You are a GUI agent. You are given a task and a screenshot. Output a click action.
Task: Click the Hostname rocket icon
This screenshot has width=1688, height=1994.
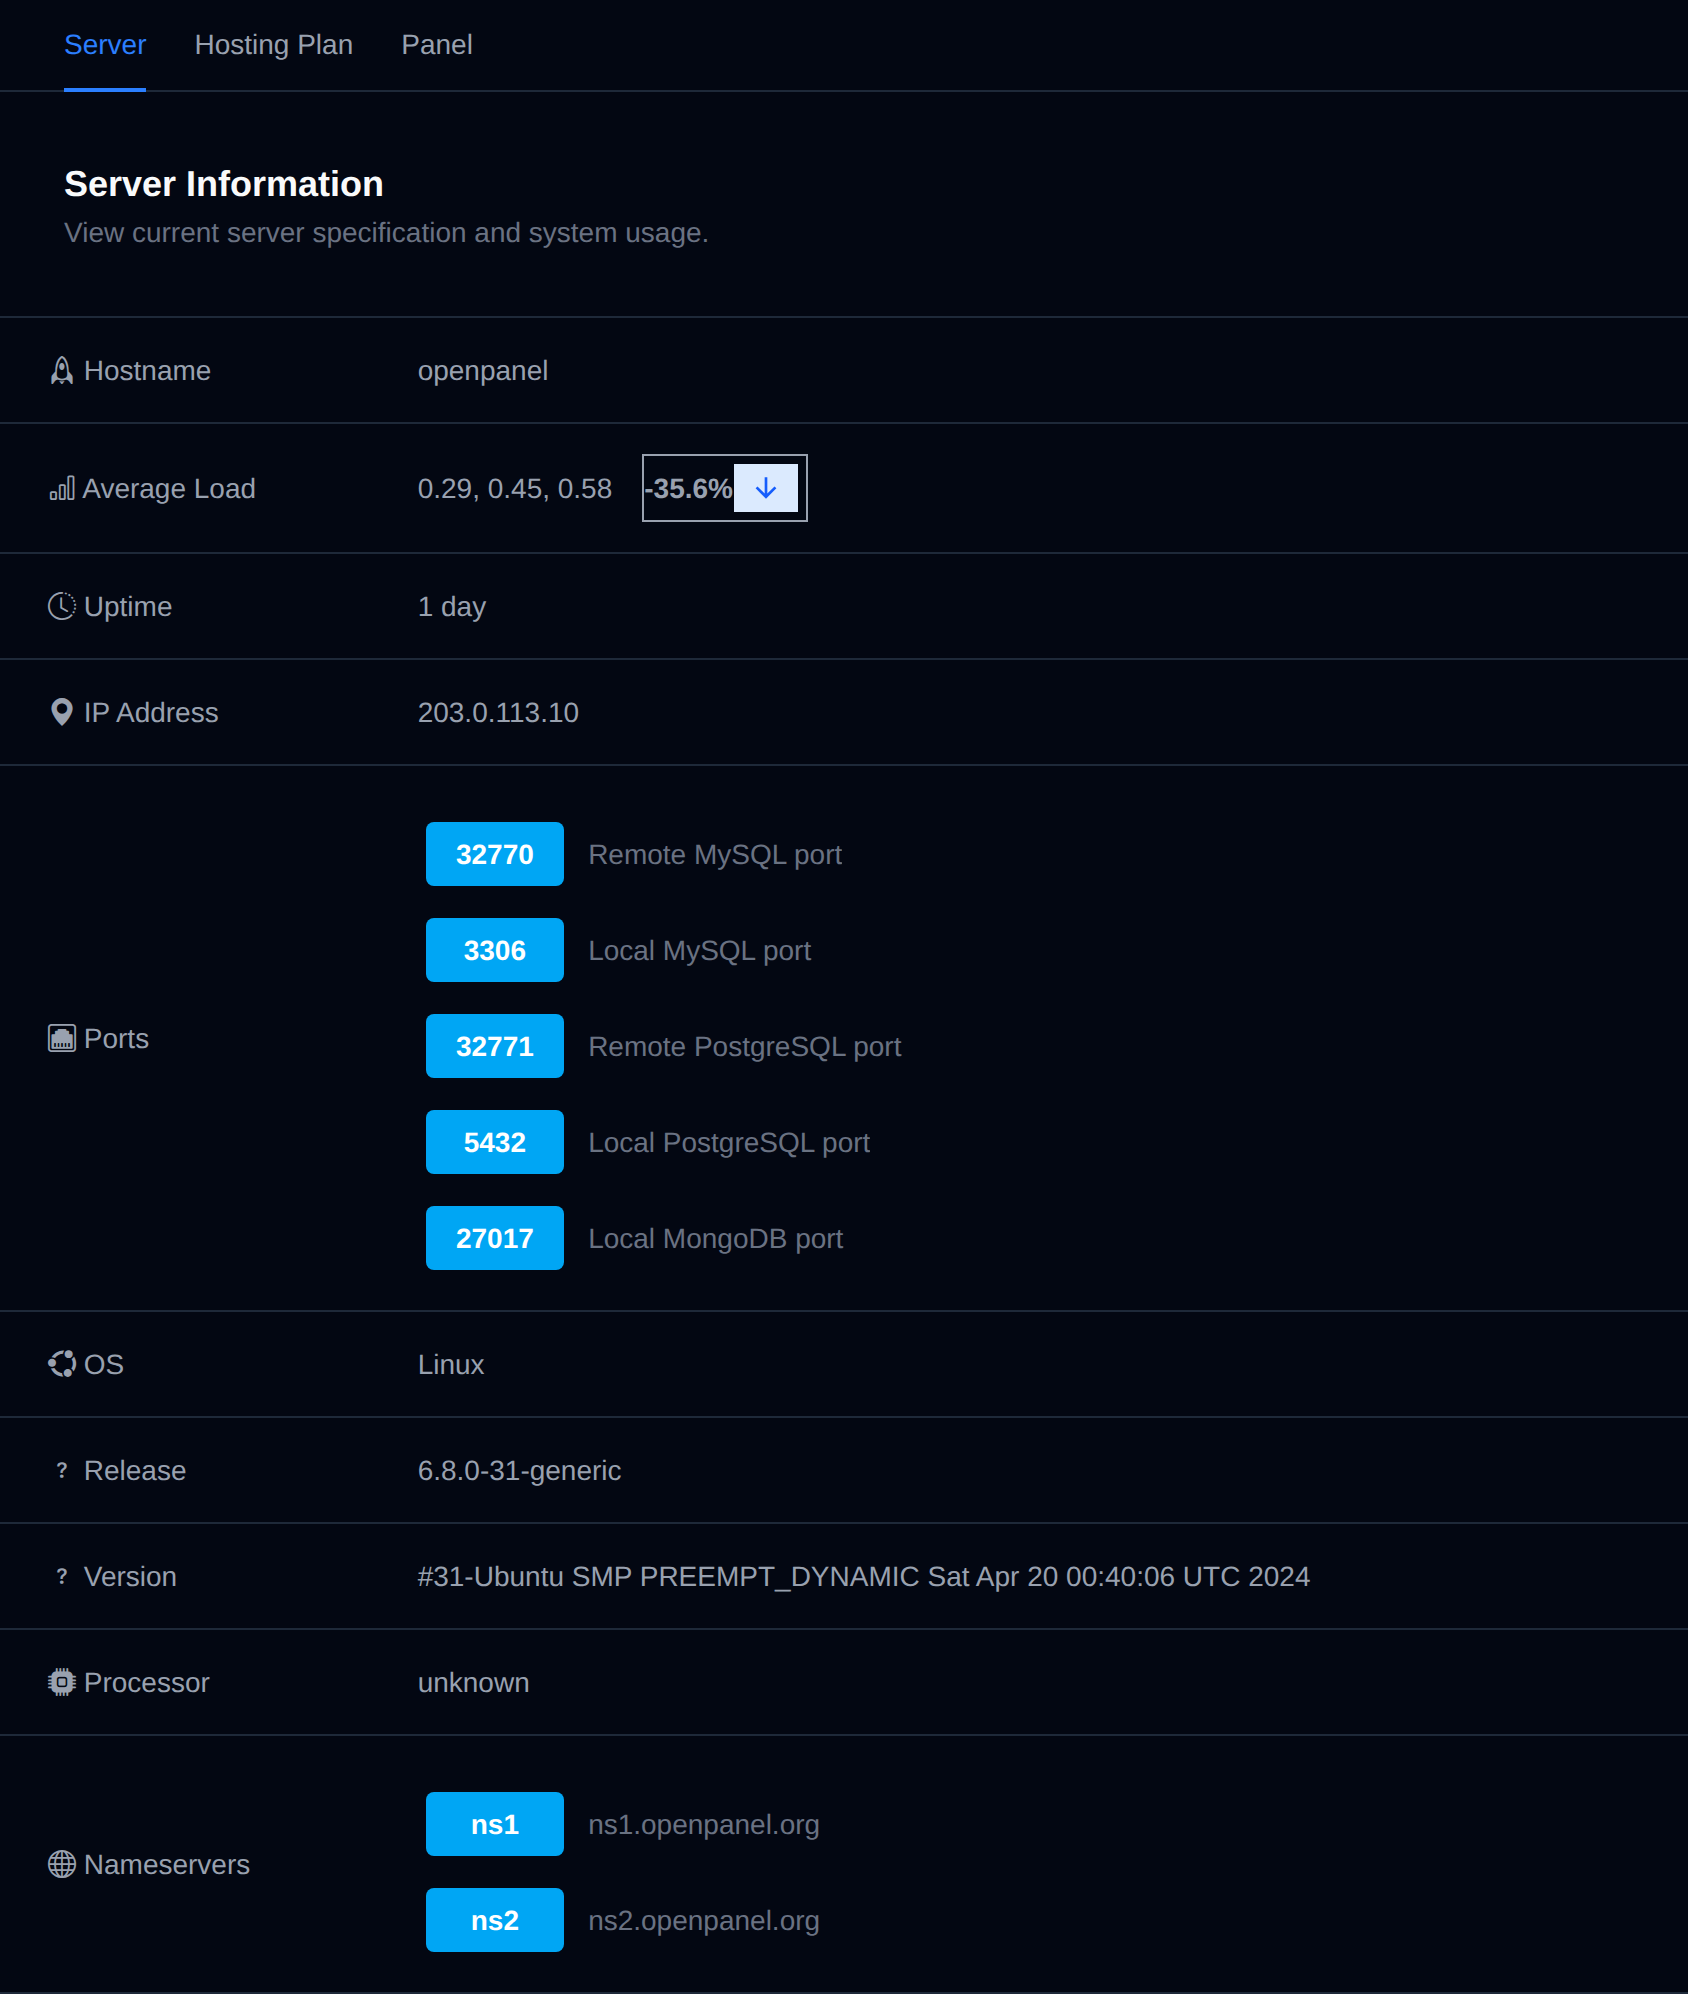pos(62,371)
